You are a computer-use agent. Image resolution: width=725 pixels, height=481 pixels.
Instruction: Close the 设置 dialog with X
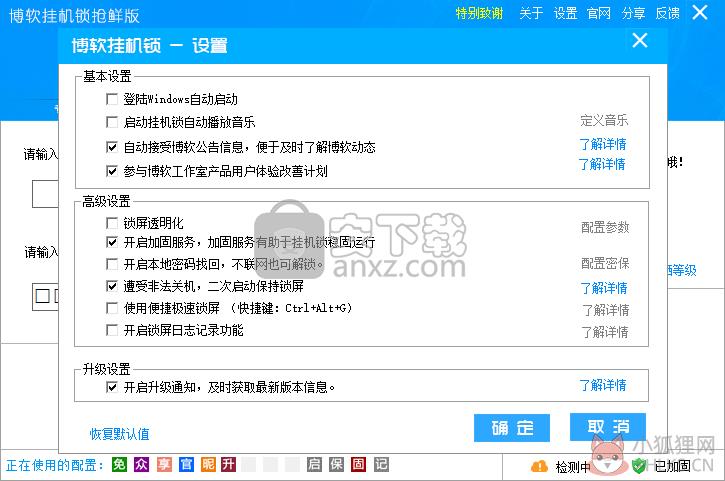[x=640, y=41]
